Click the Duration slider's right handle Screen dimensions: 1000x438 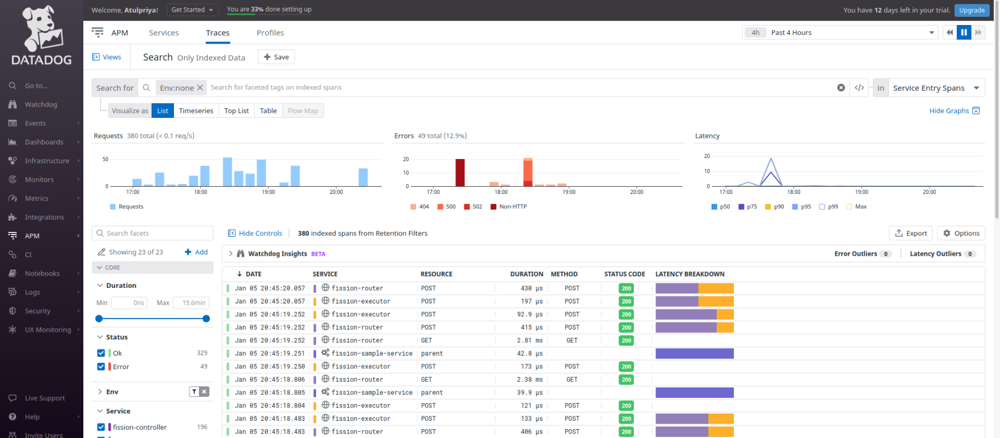[206, 318]
